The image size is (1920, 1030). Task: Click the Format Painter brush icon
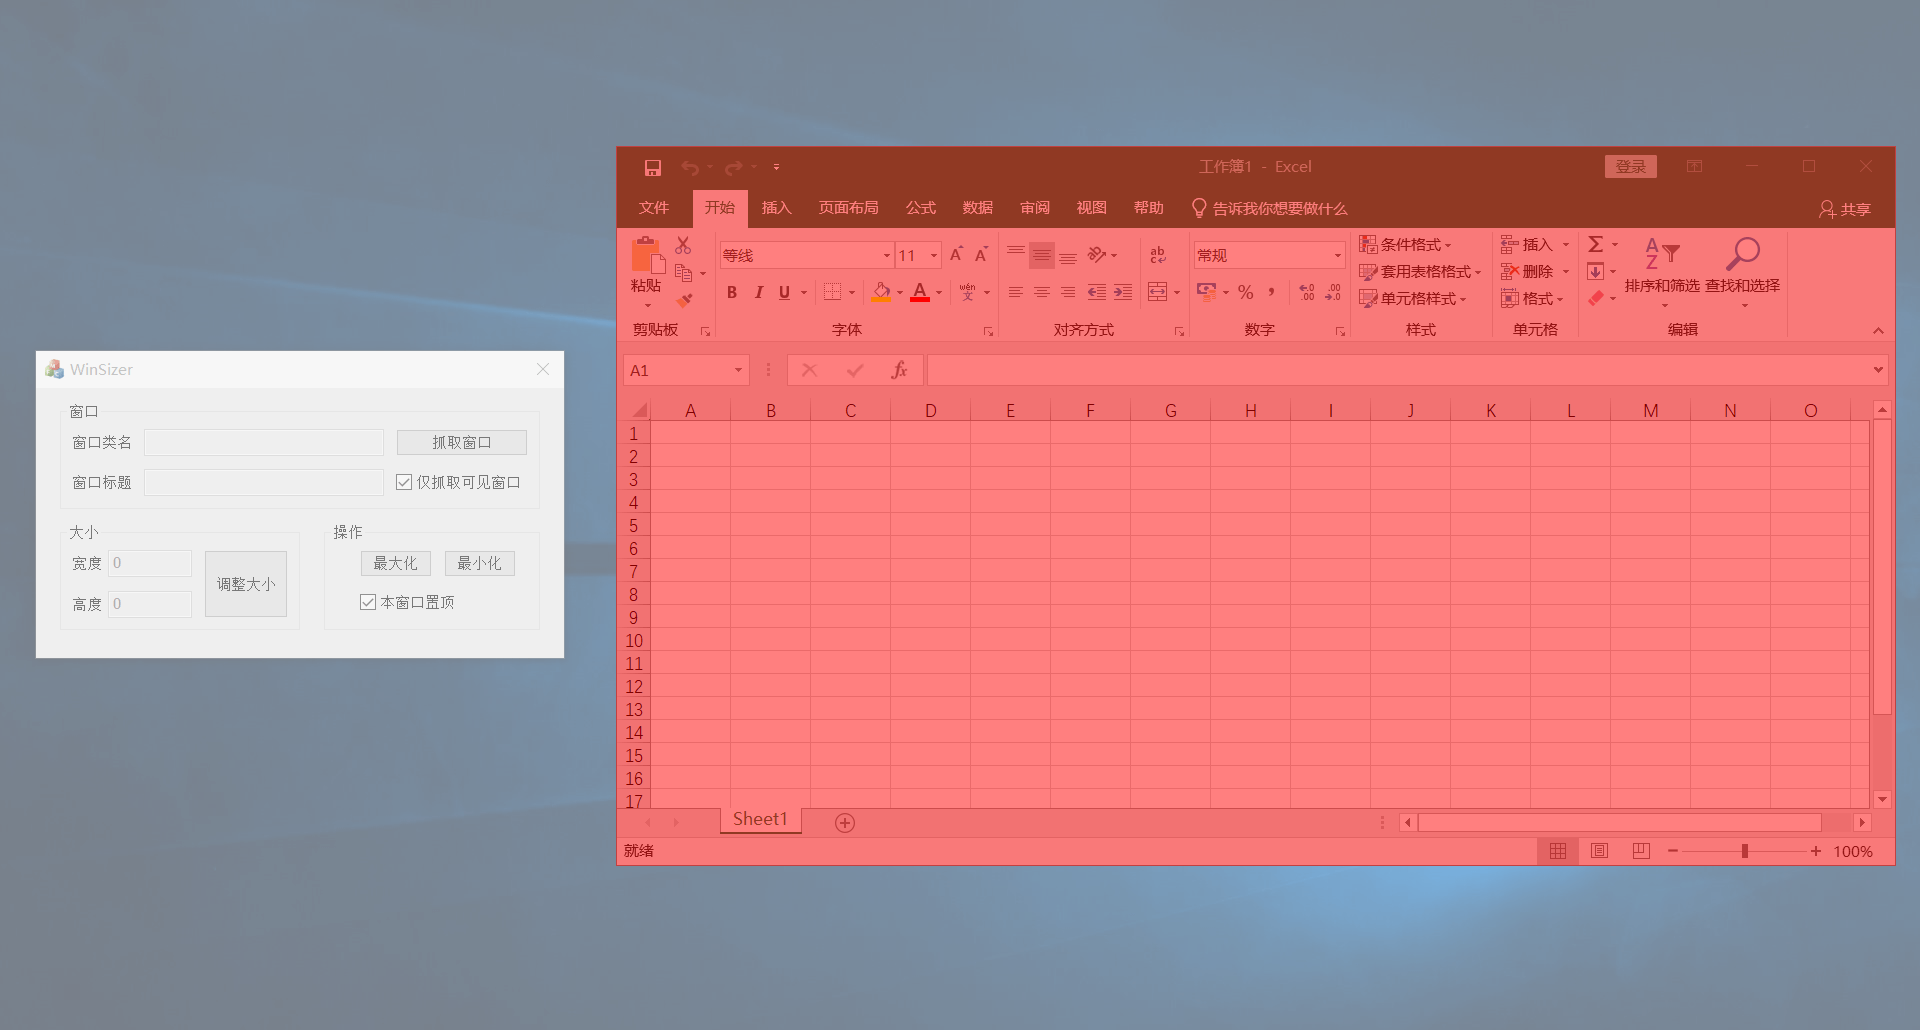click(x=684, y=300)
